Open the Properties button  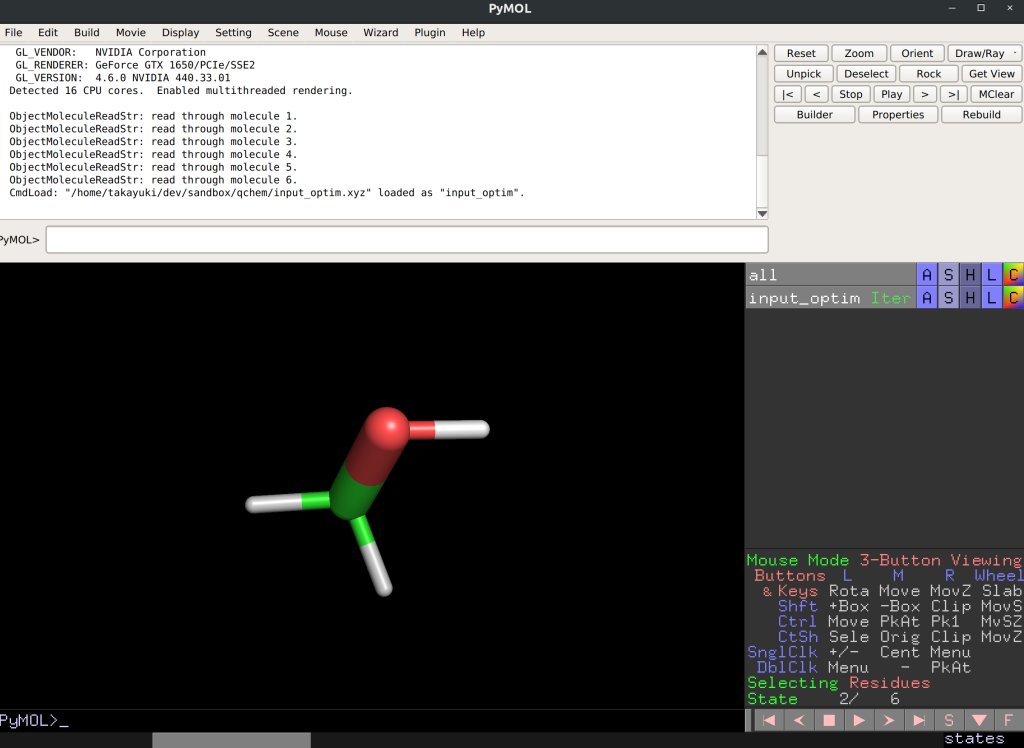[898, 114]
